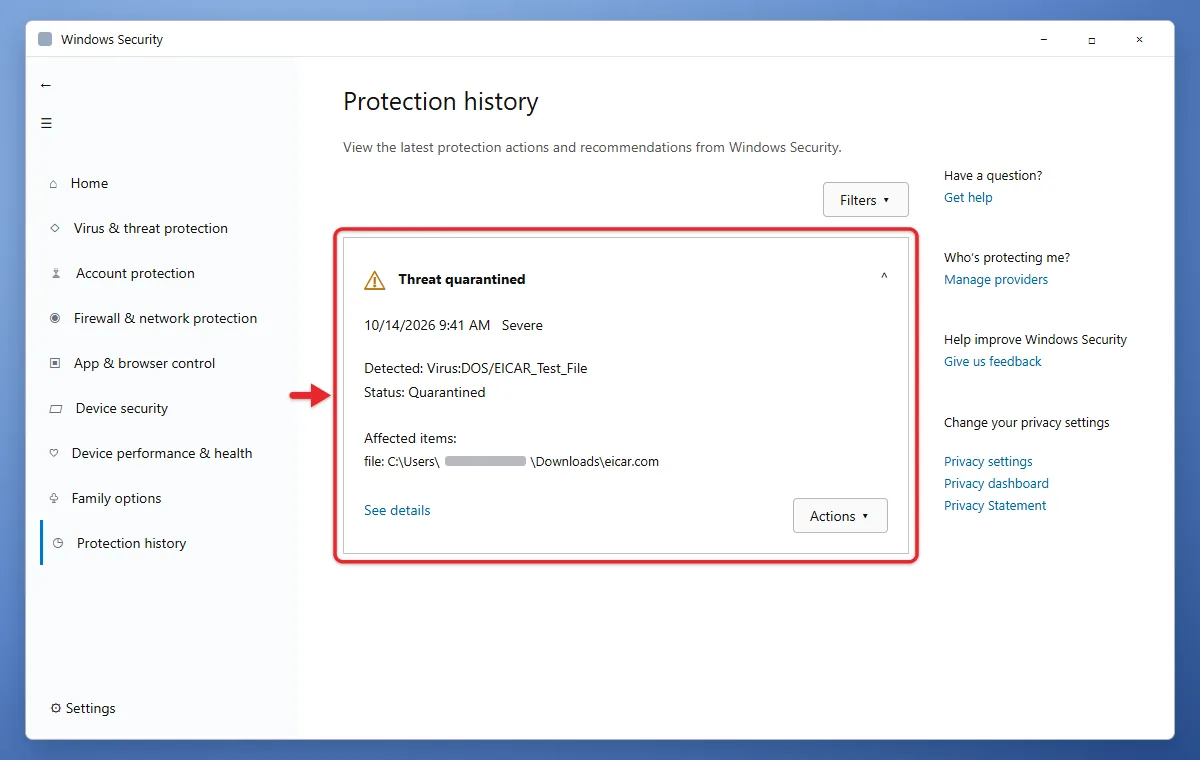Click Change your privacy settings text

pos(1027,422)
